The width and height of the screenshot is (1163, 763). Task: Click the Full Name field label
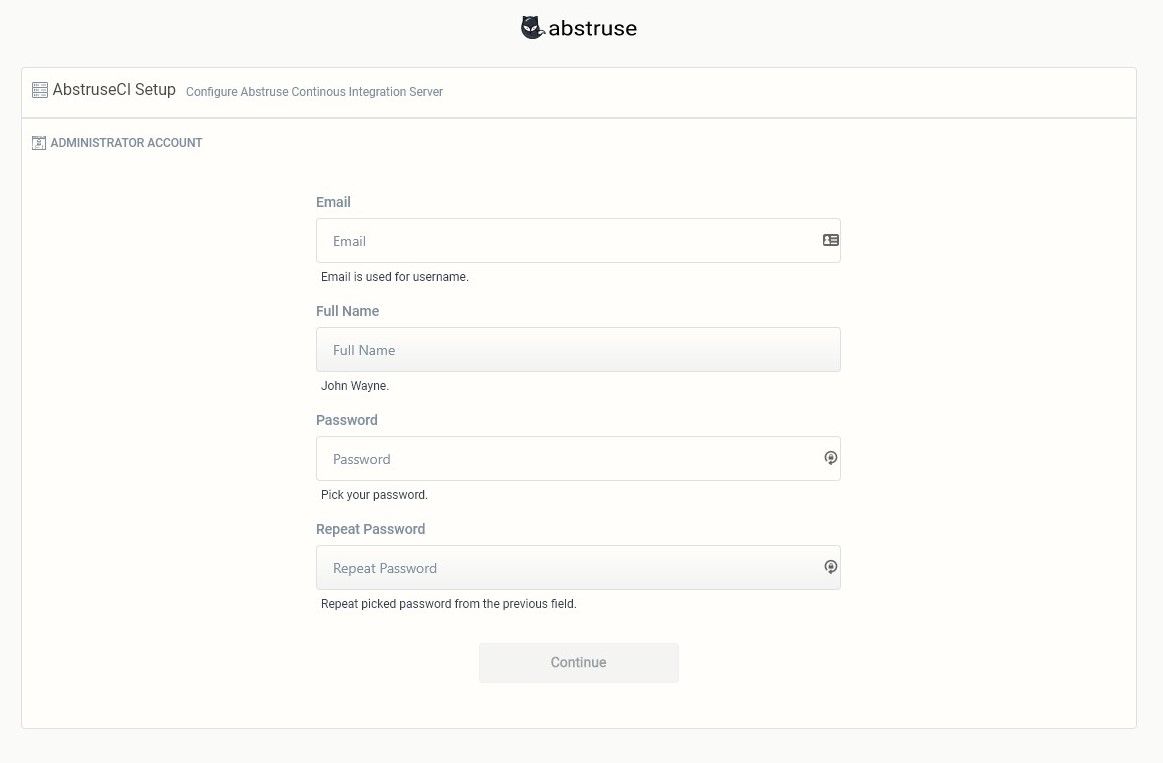tap(347, 311)
